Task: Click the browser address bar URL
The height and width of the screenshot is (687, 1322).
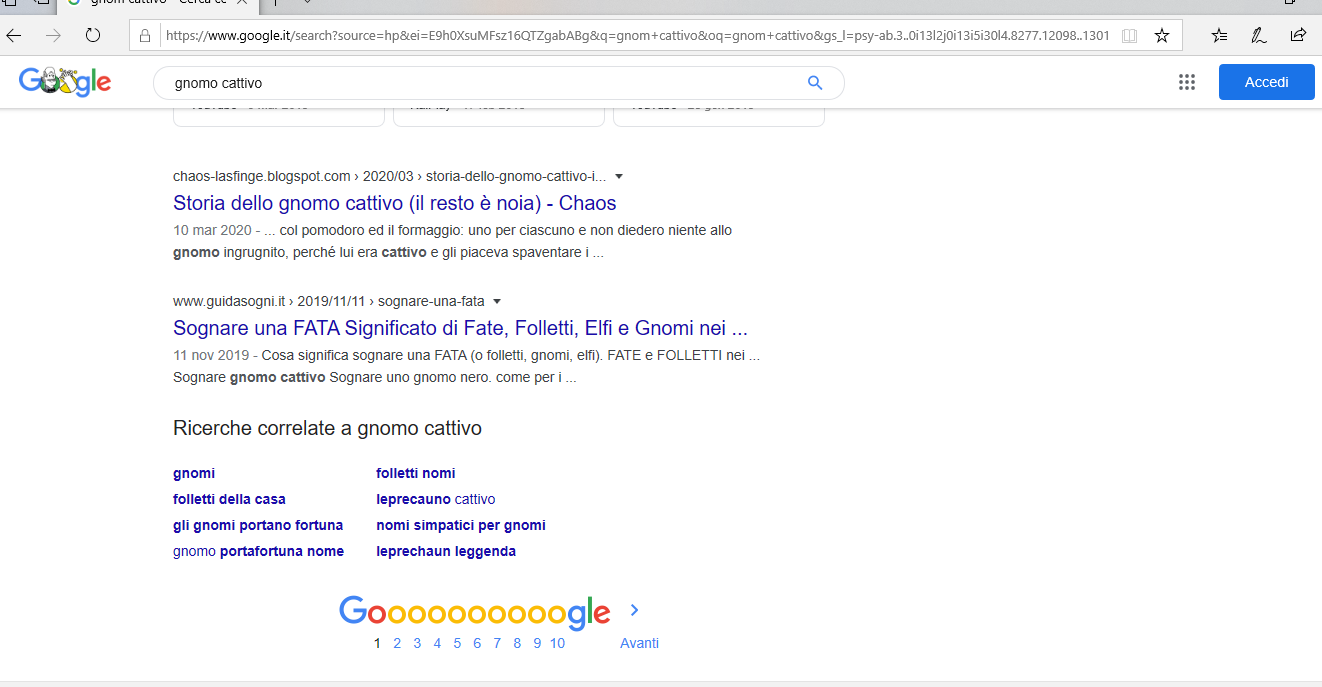Action: pyautogui.click(x=637, y=36)
